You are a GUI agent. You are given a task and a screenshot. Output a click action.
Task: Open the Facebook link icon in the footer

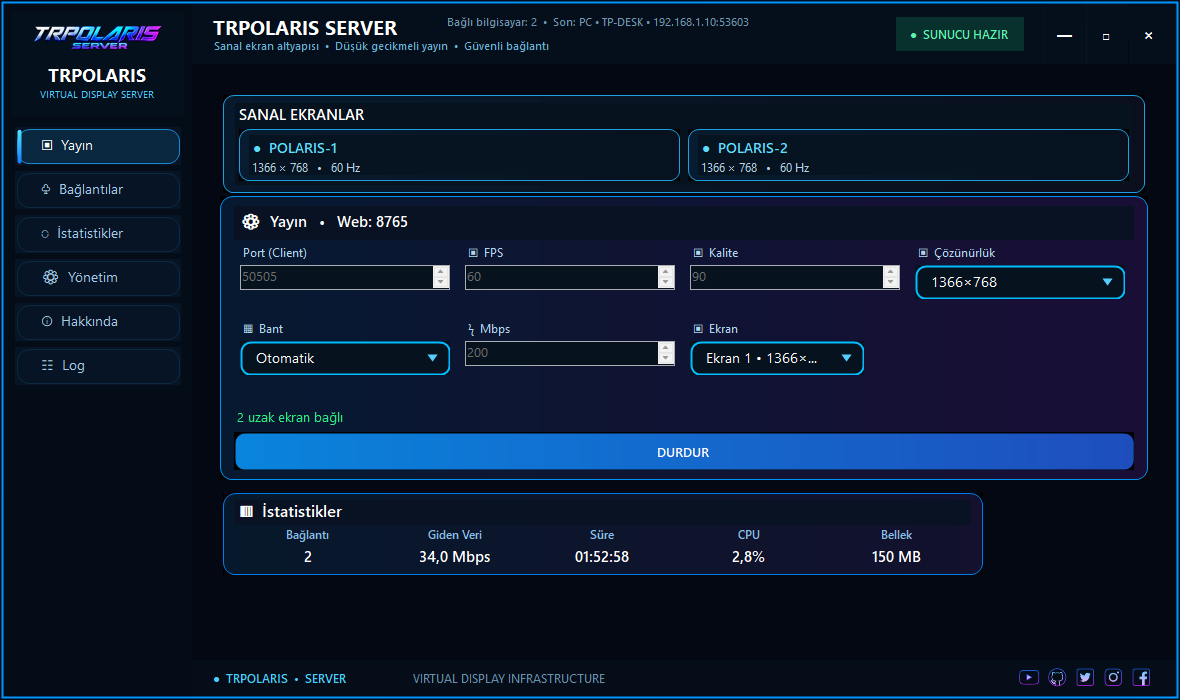pos(1142,677)
